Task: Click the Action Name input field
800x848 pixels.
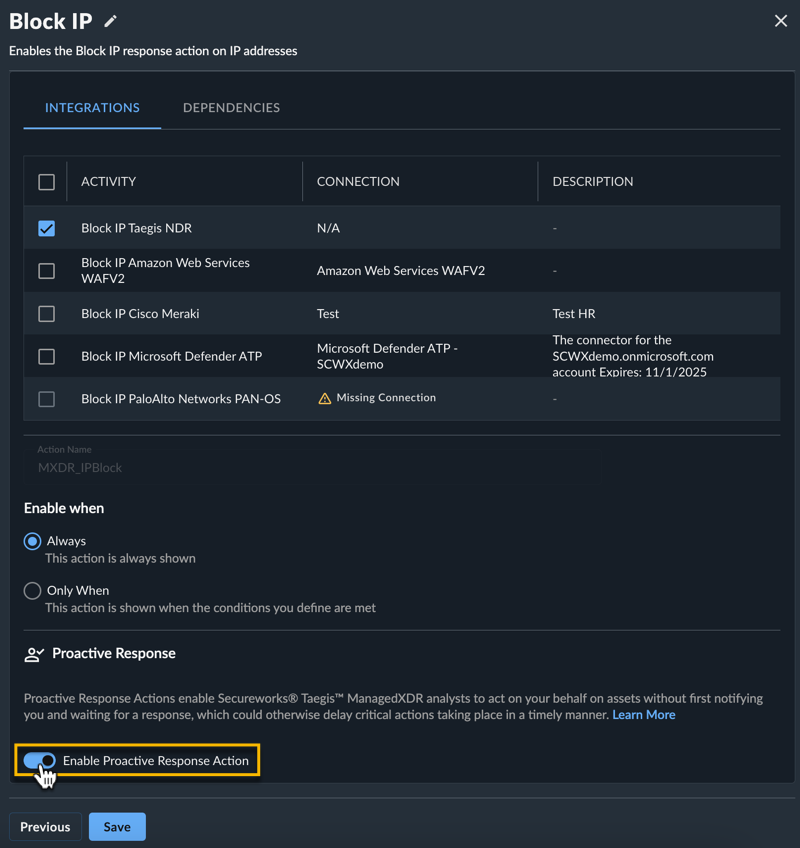Action: [313, 463]
